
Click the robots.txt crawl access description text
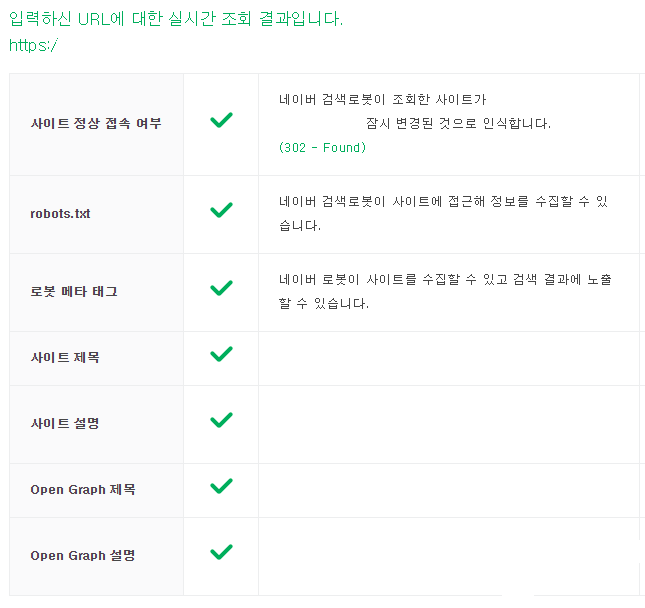coord(443,213)
